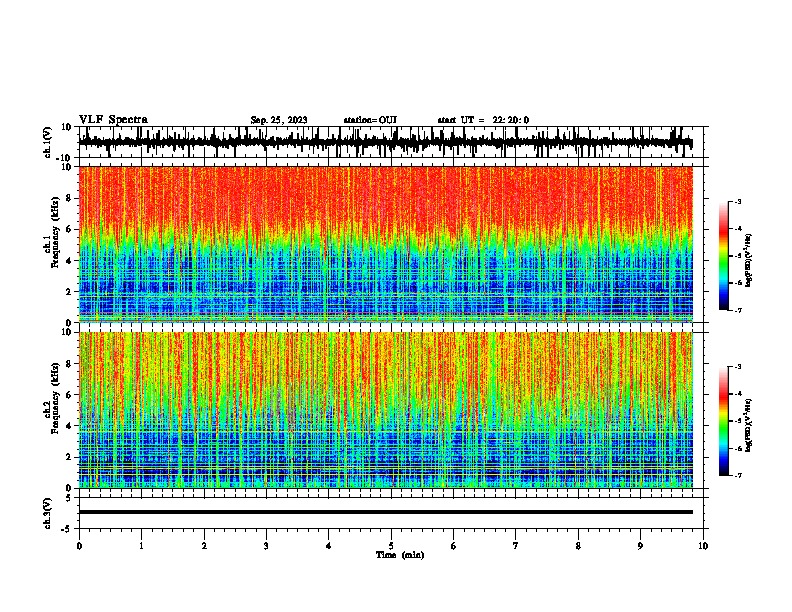Click the "5" tick on ch.3(V) axis
The height and width of the screenshot is (612, 792).
coord(70,498)
